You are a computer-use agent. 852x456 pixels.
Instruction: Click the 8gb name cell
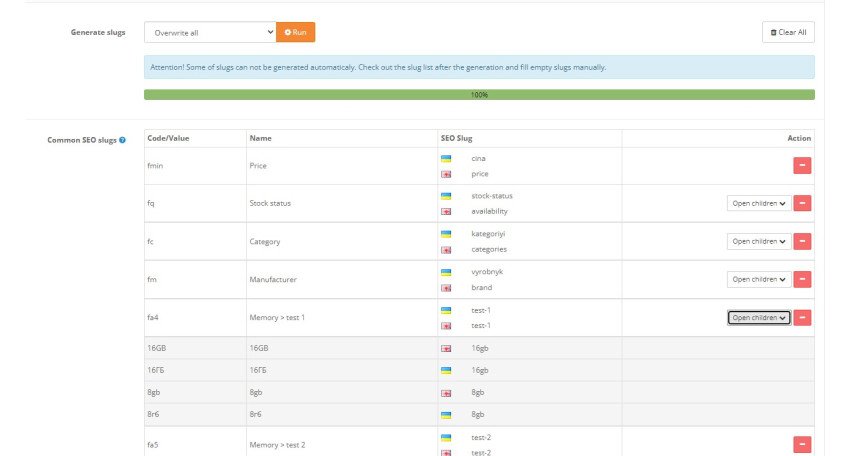342,392
